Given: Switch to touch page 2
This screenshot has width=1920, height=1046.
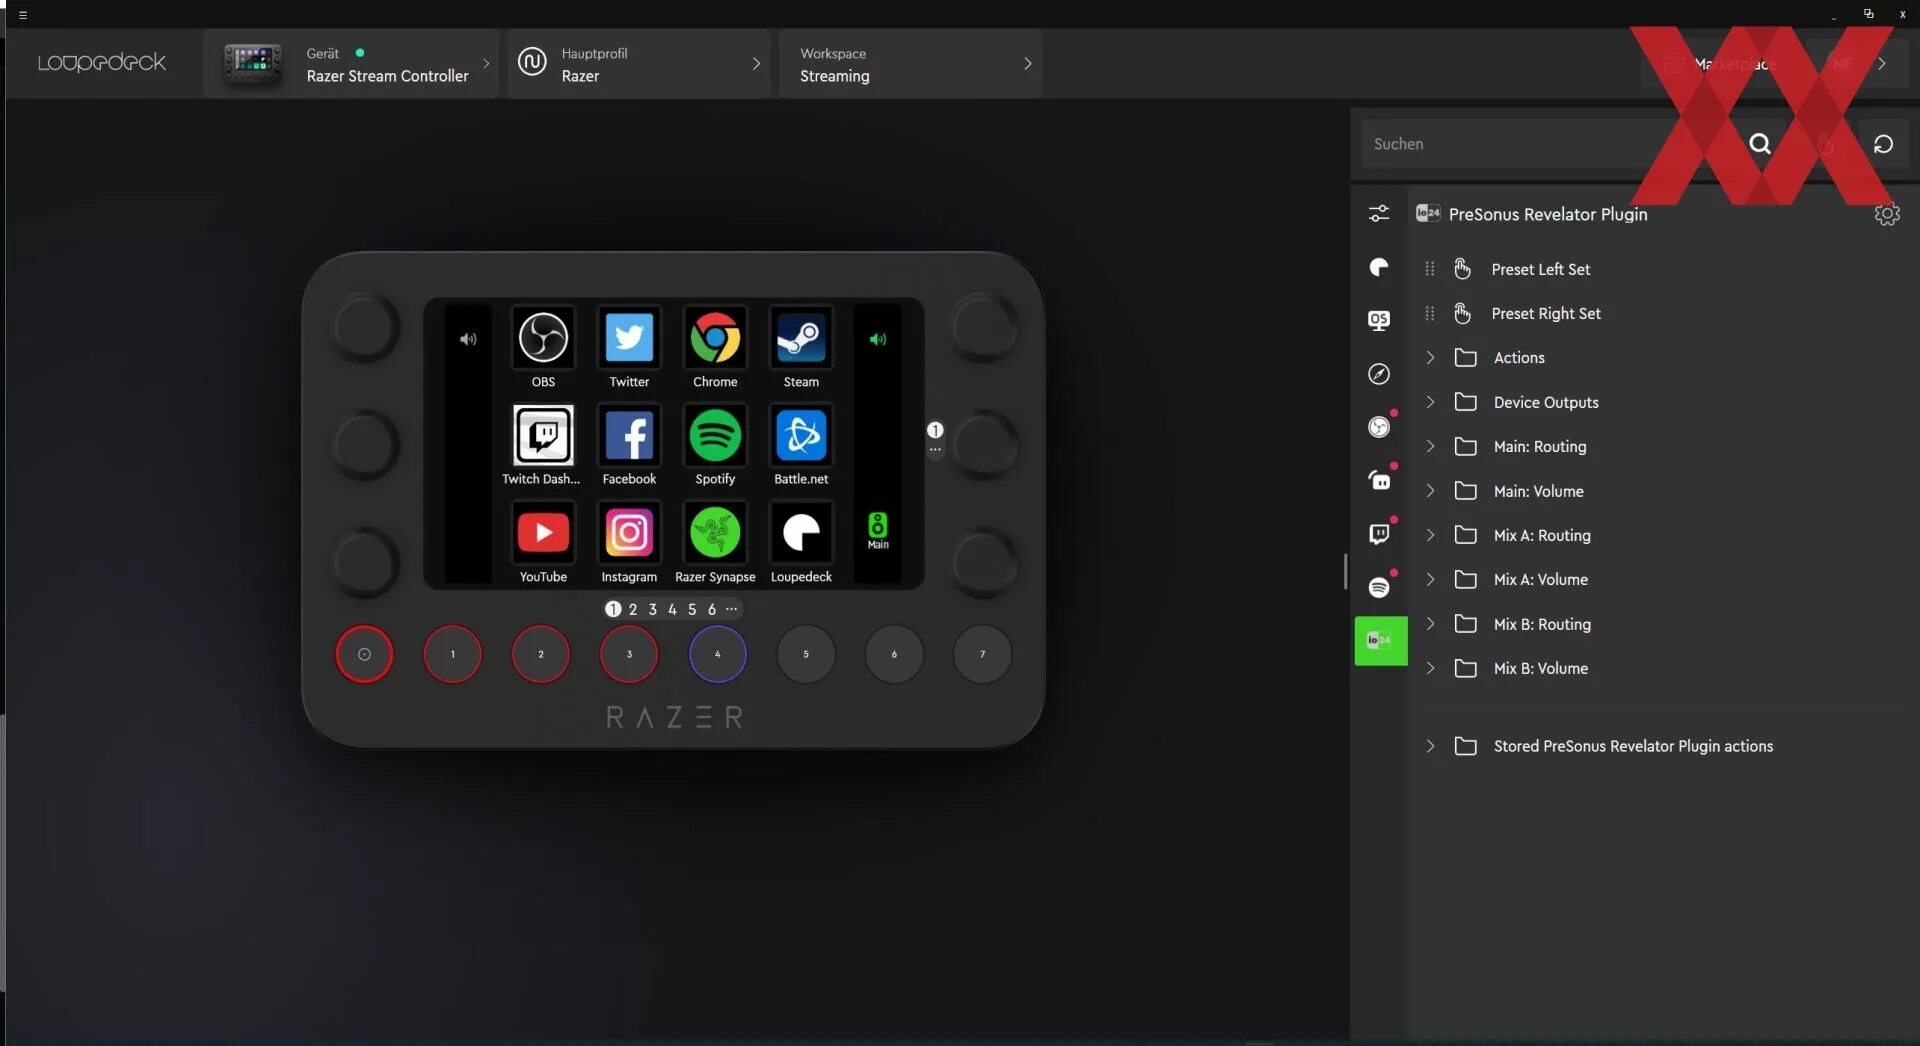Looking at the screenshot, I should coord(632,609).
